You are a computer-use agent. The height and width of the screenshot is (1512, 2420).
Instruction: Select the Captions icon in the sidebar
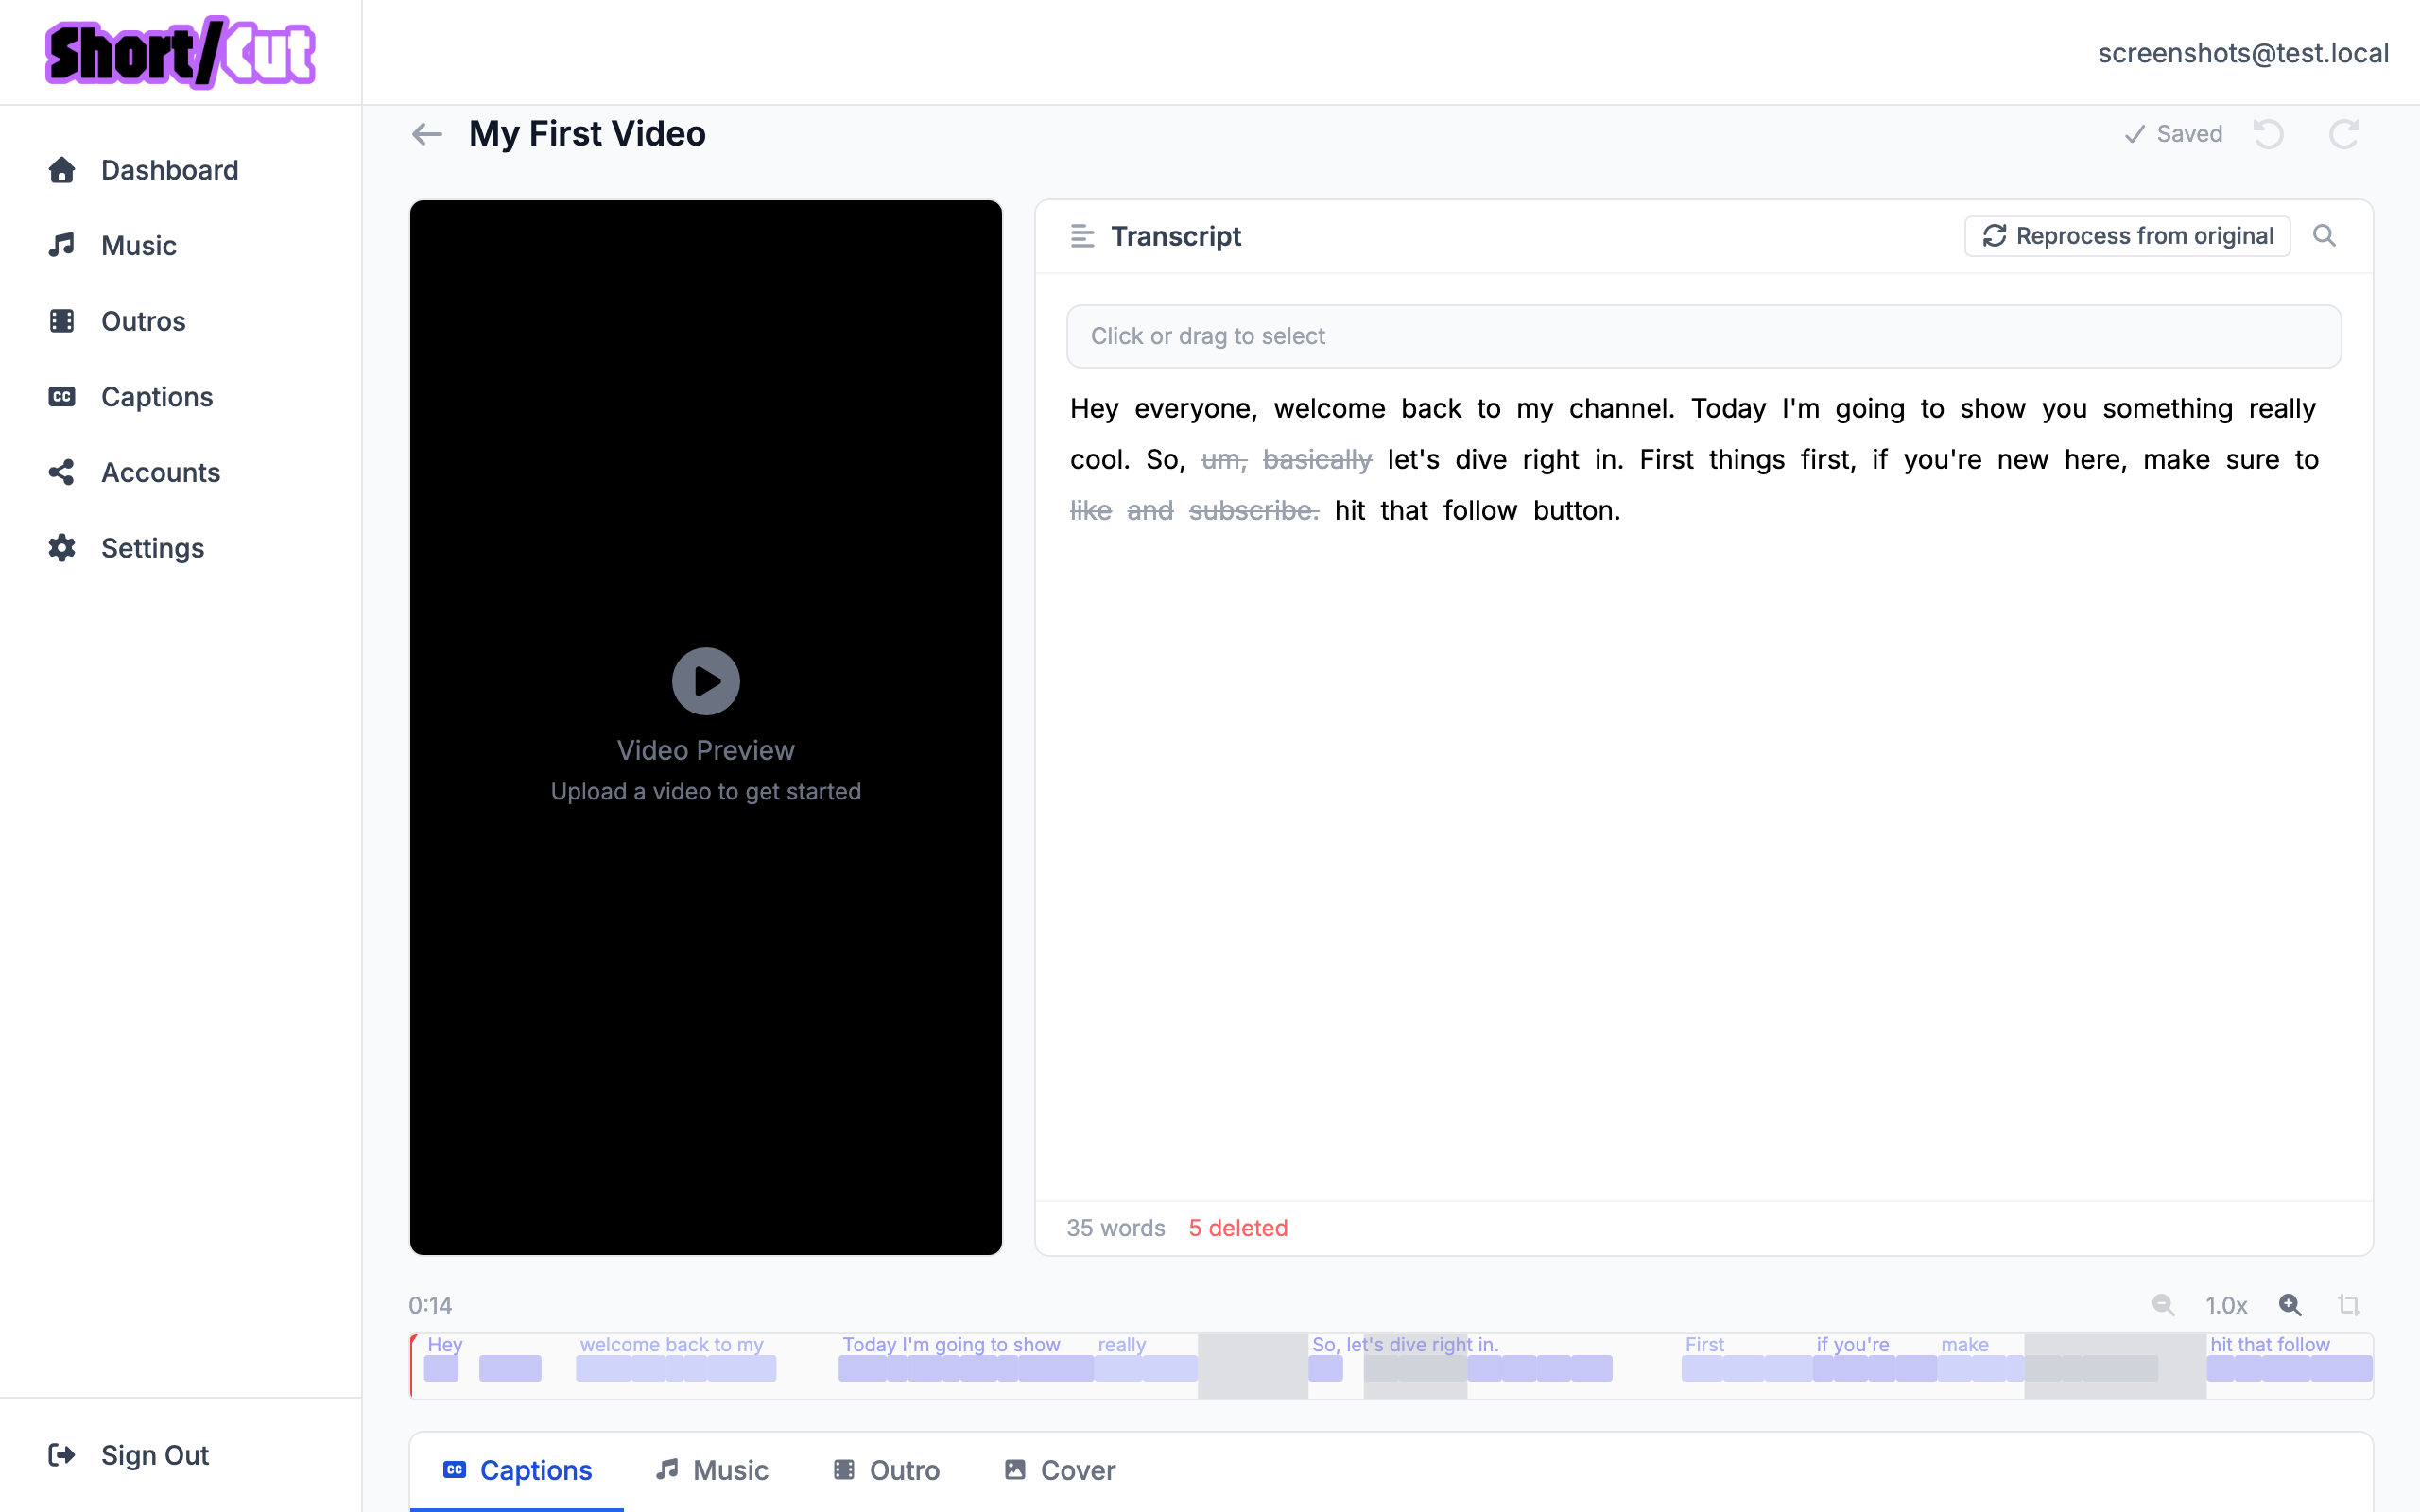62,396
